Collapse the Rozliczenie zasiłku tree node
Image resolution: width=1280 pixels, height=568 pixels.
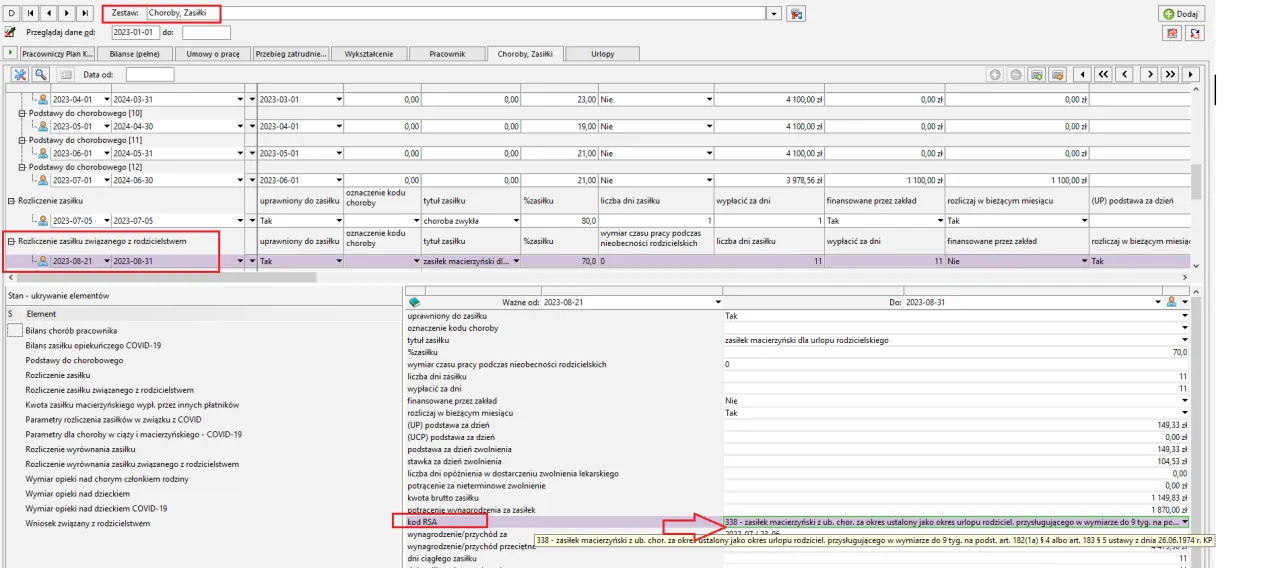11,200
